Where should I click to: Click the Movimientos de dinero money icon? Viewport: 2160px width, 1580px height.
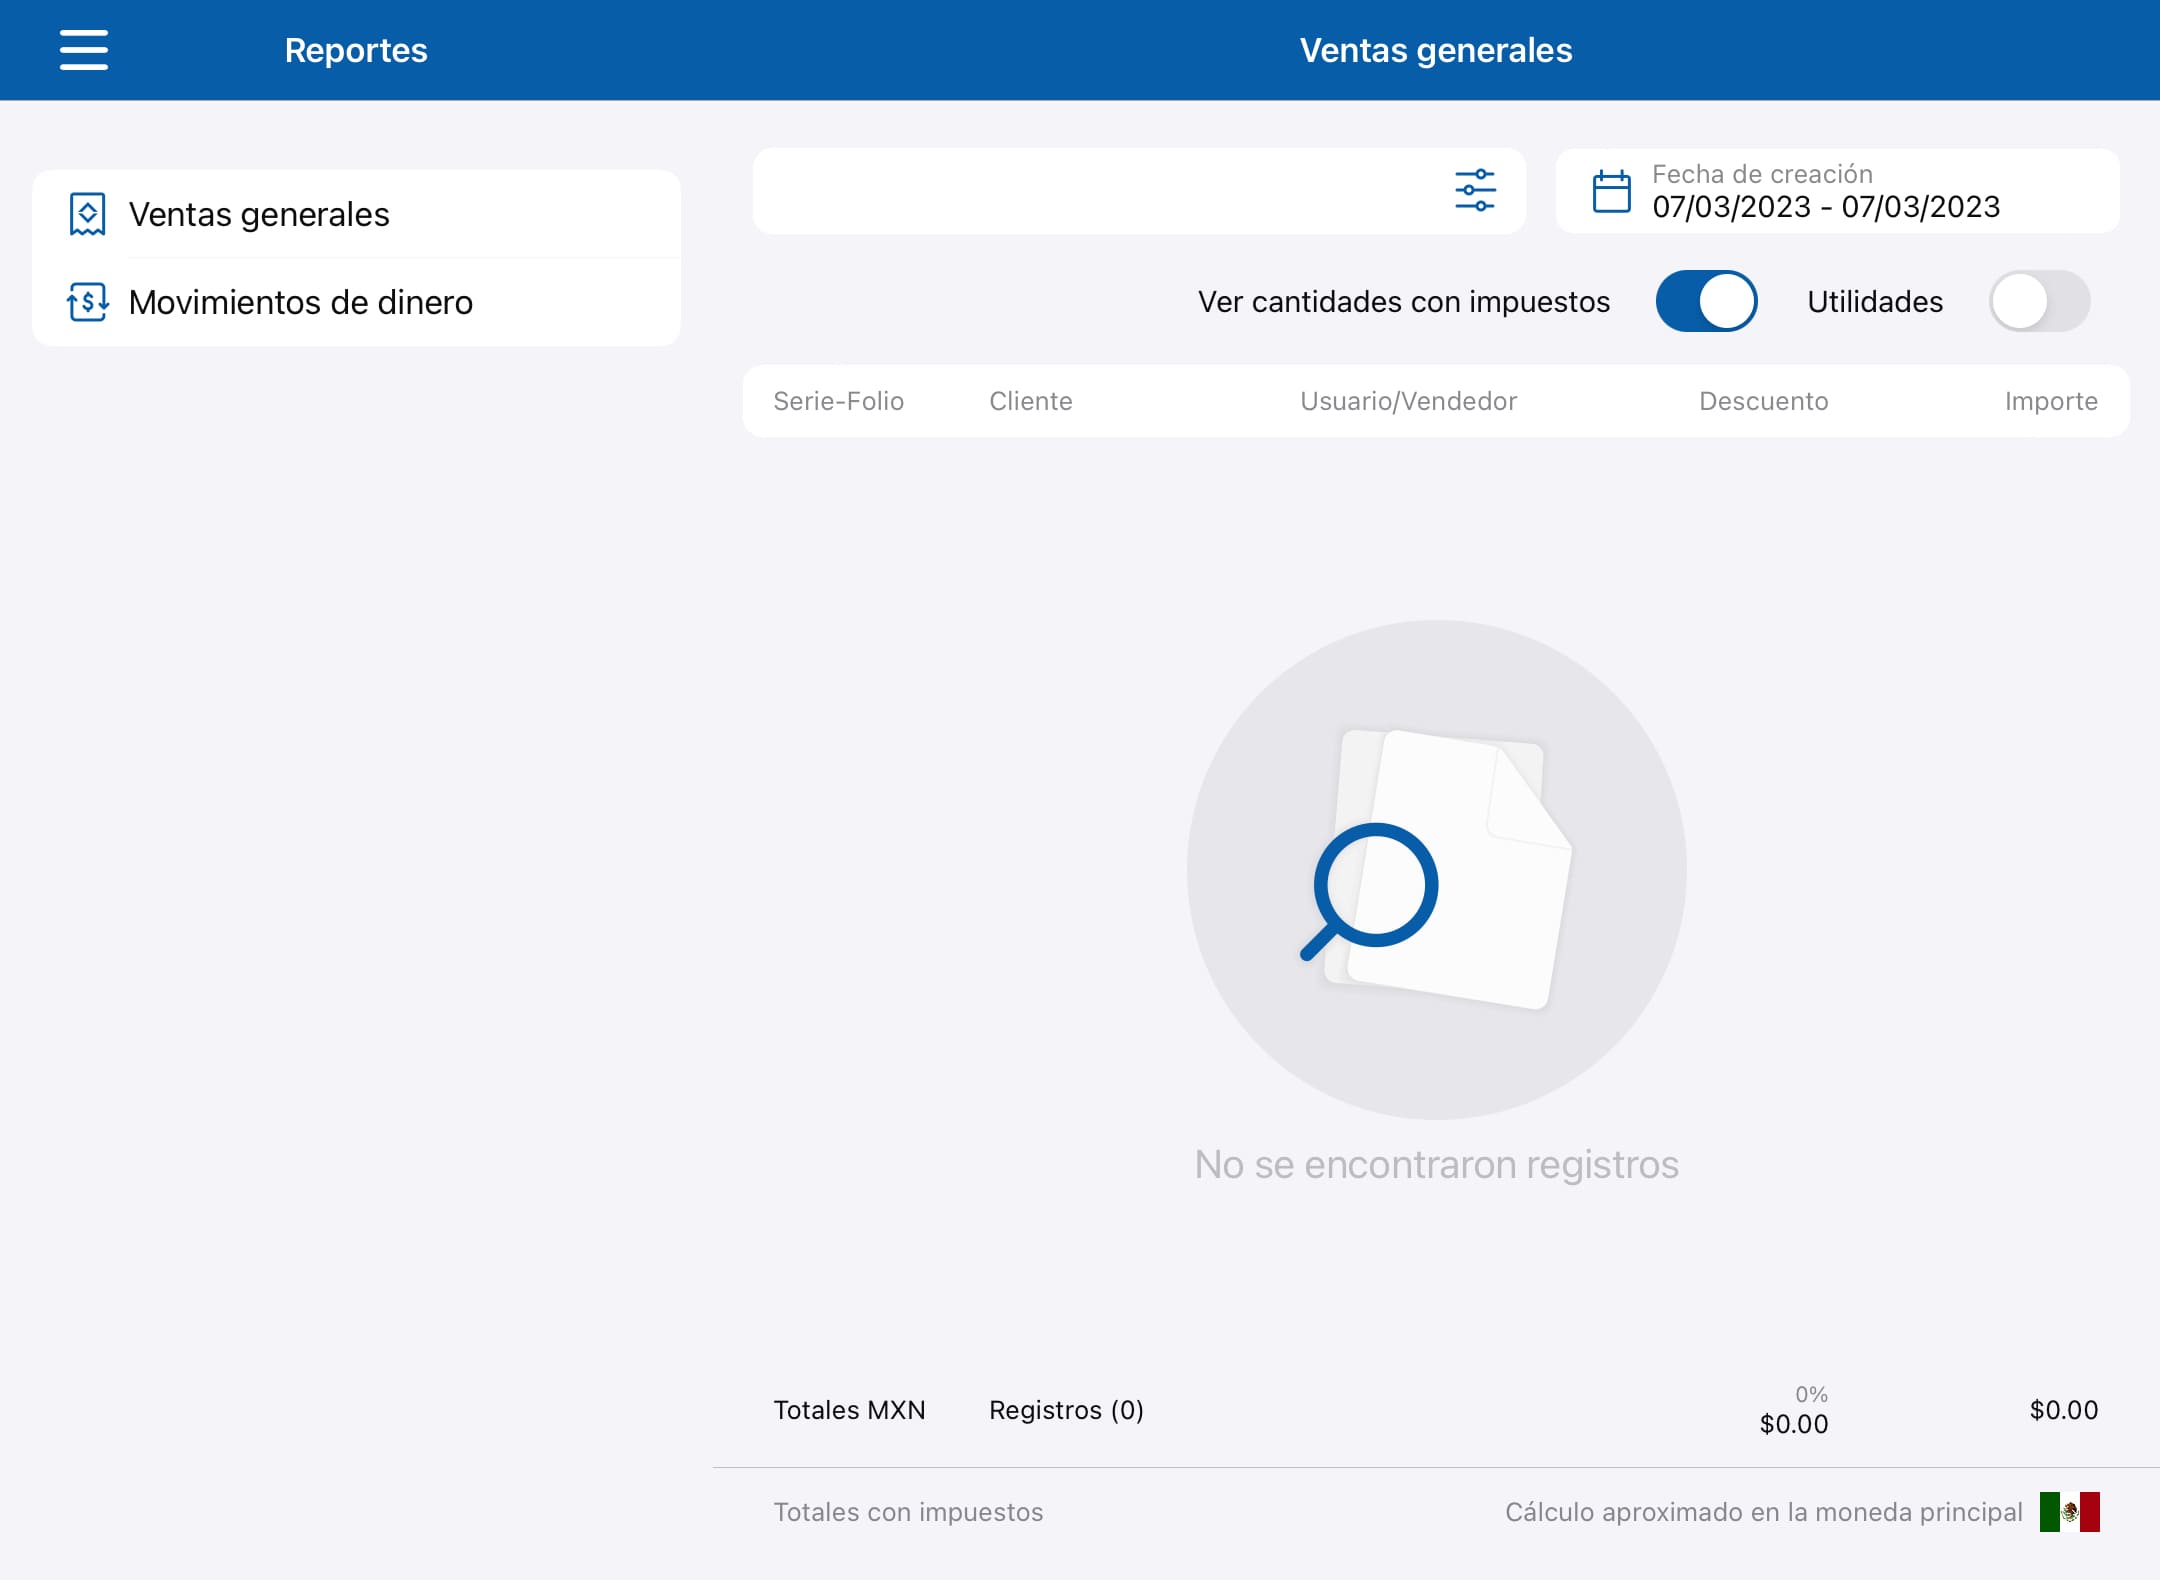click(87, 302)
